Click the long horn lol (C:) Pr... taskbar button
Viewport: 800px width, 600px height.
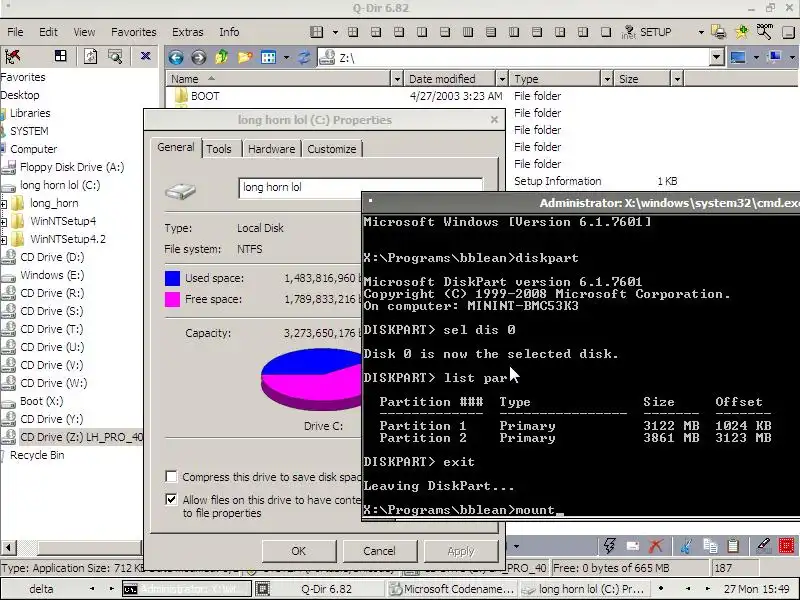585,589
